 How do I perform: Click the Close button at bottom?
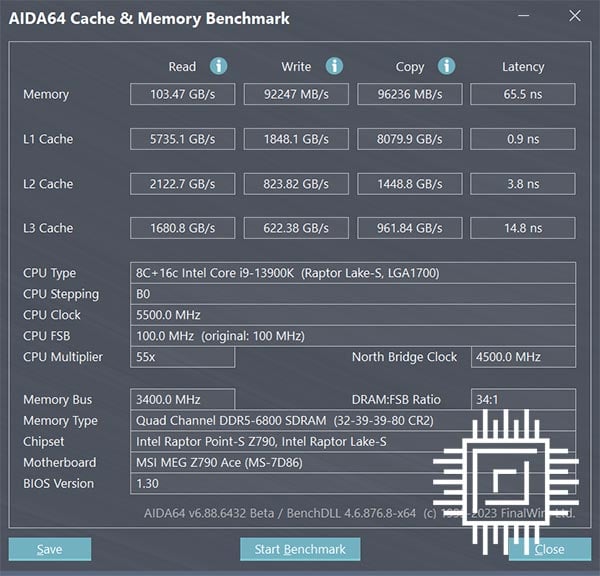point(549,549)
